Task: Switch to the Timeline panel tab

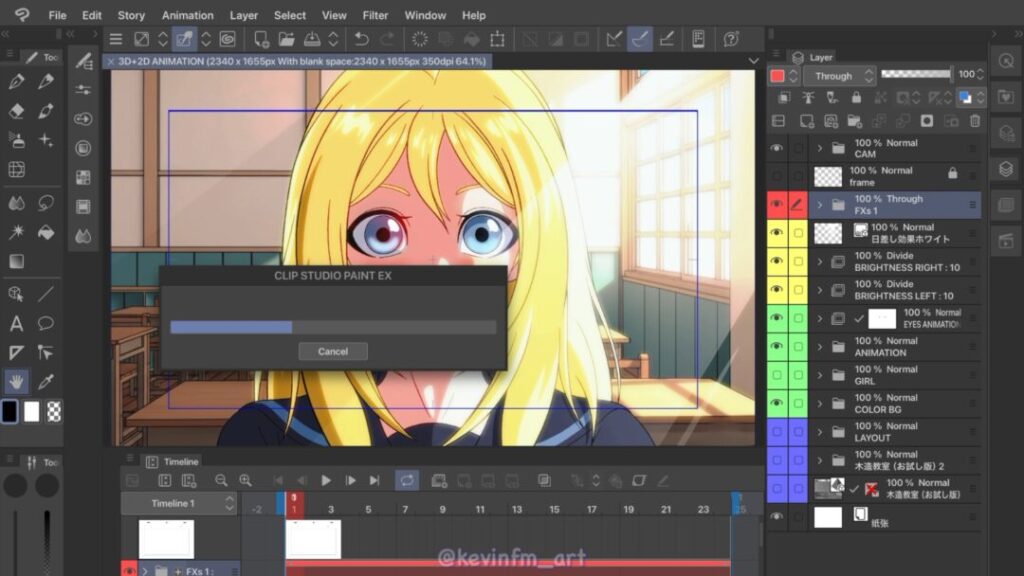Action: click(x=173, y=462)
